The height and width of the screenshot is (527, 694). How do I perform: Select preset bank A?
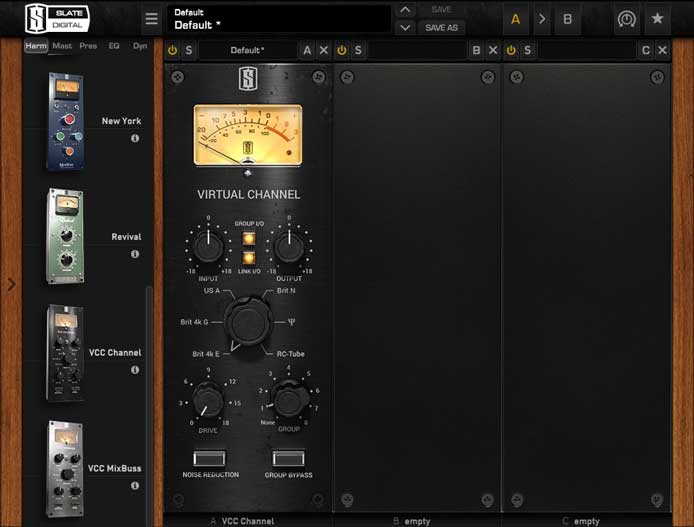point(515,19)
